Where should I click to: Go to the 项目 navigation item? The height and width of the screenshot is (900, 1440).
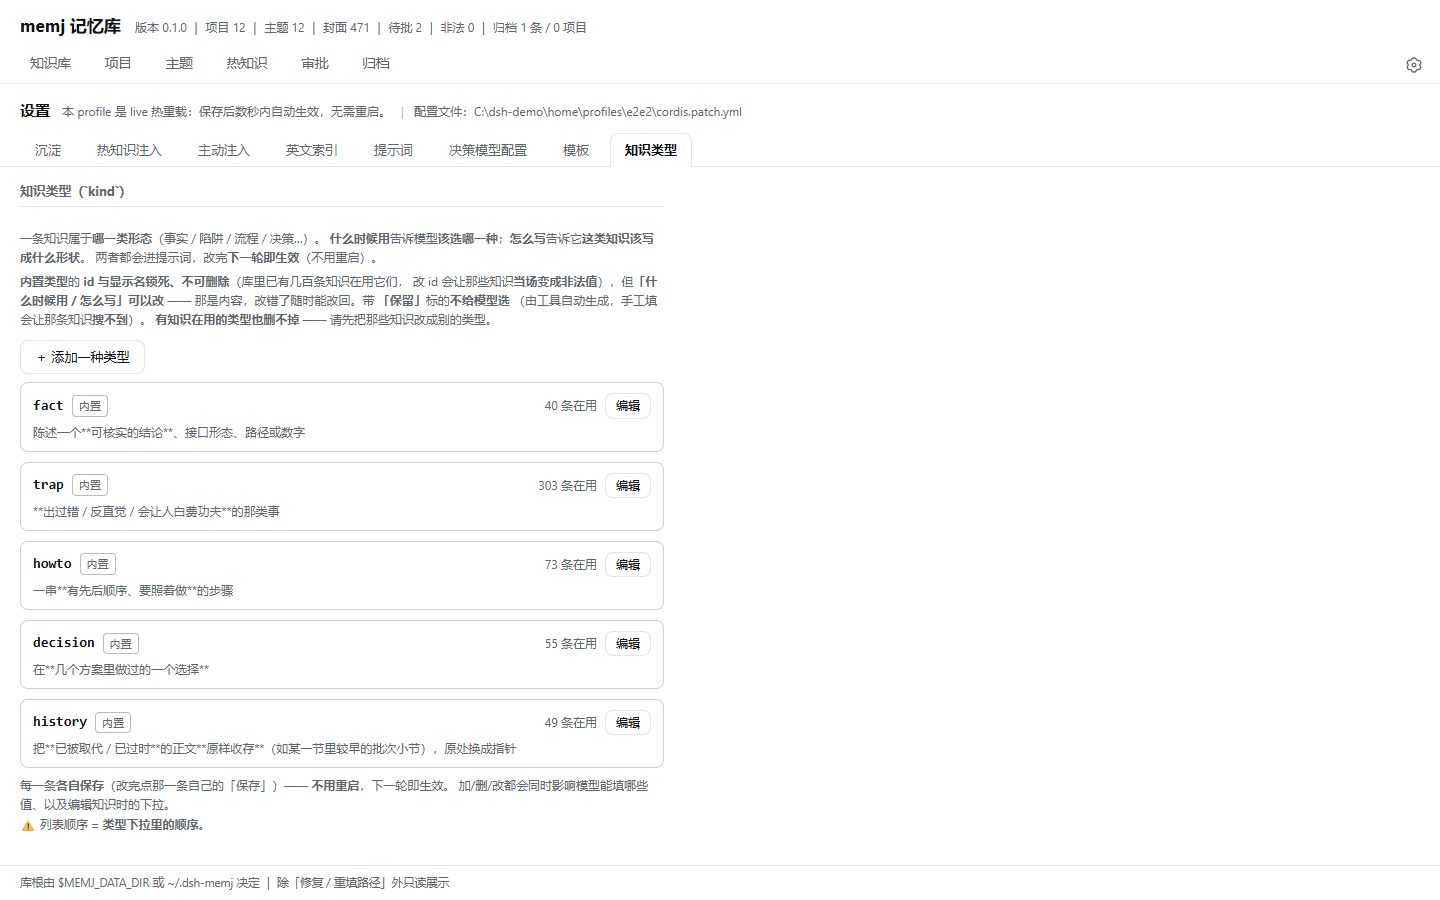coord(118,63)
